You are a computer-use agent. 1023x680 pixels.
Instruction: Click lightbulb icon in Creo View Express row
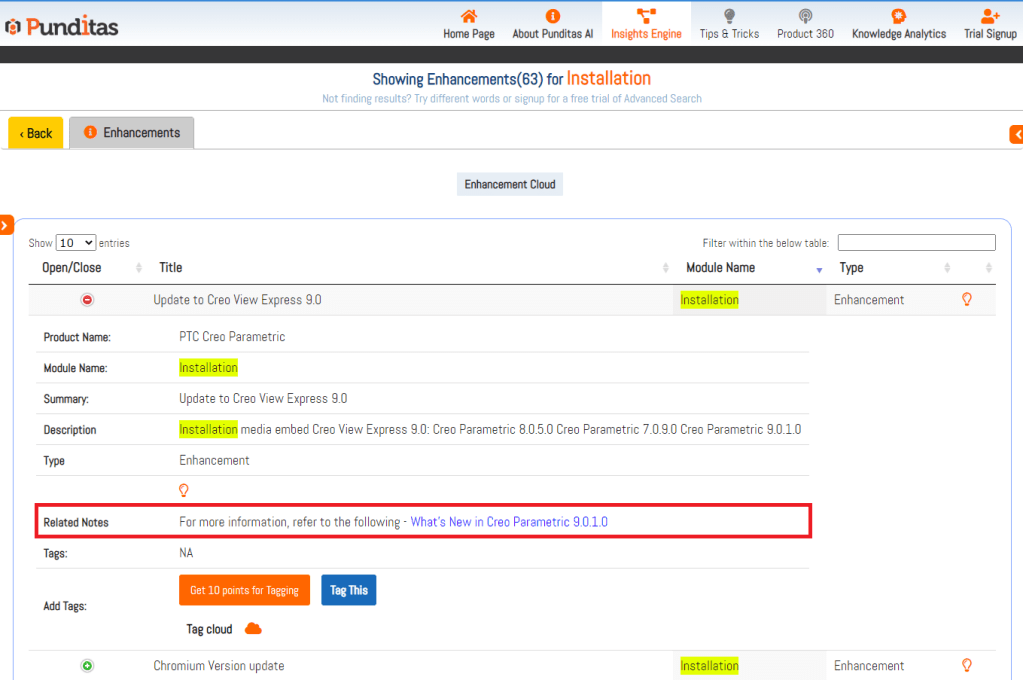tap(967, 299)
